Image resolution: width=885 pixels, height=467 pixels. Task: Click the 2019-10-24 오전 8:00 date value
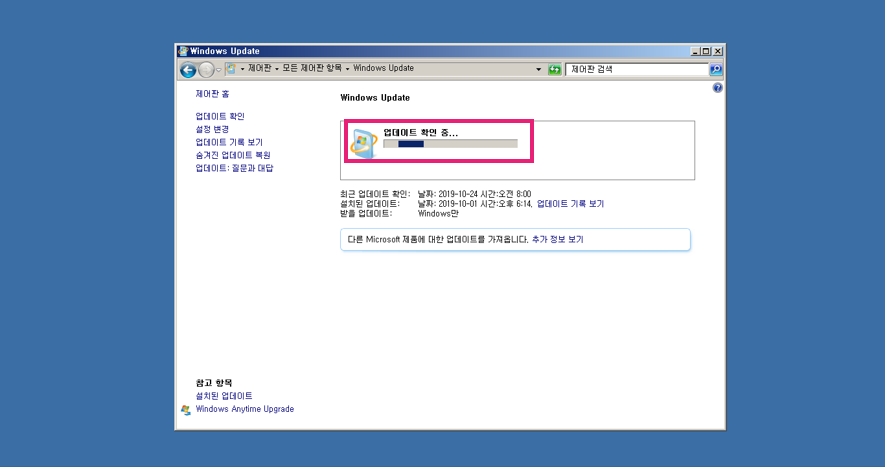474,194
